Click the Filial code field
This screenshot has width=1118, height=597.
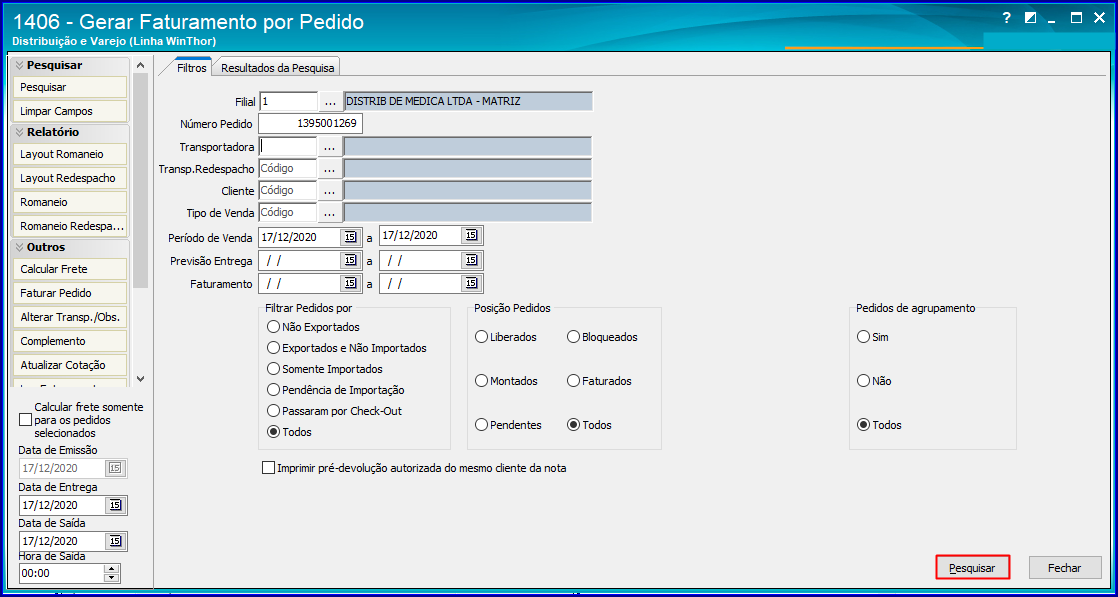tap(288, 101)
